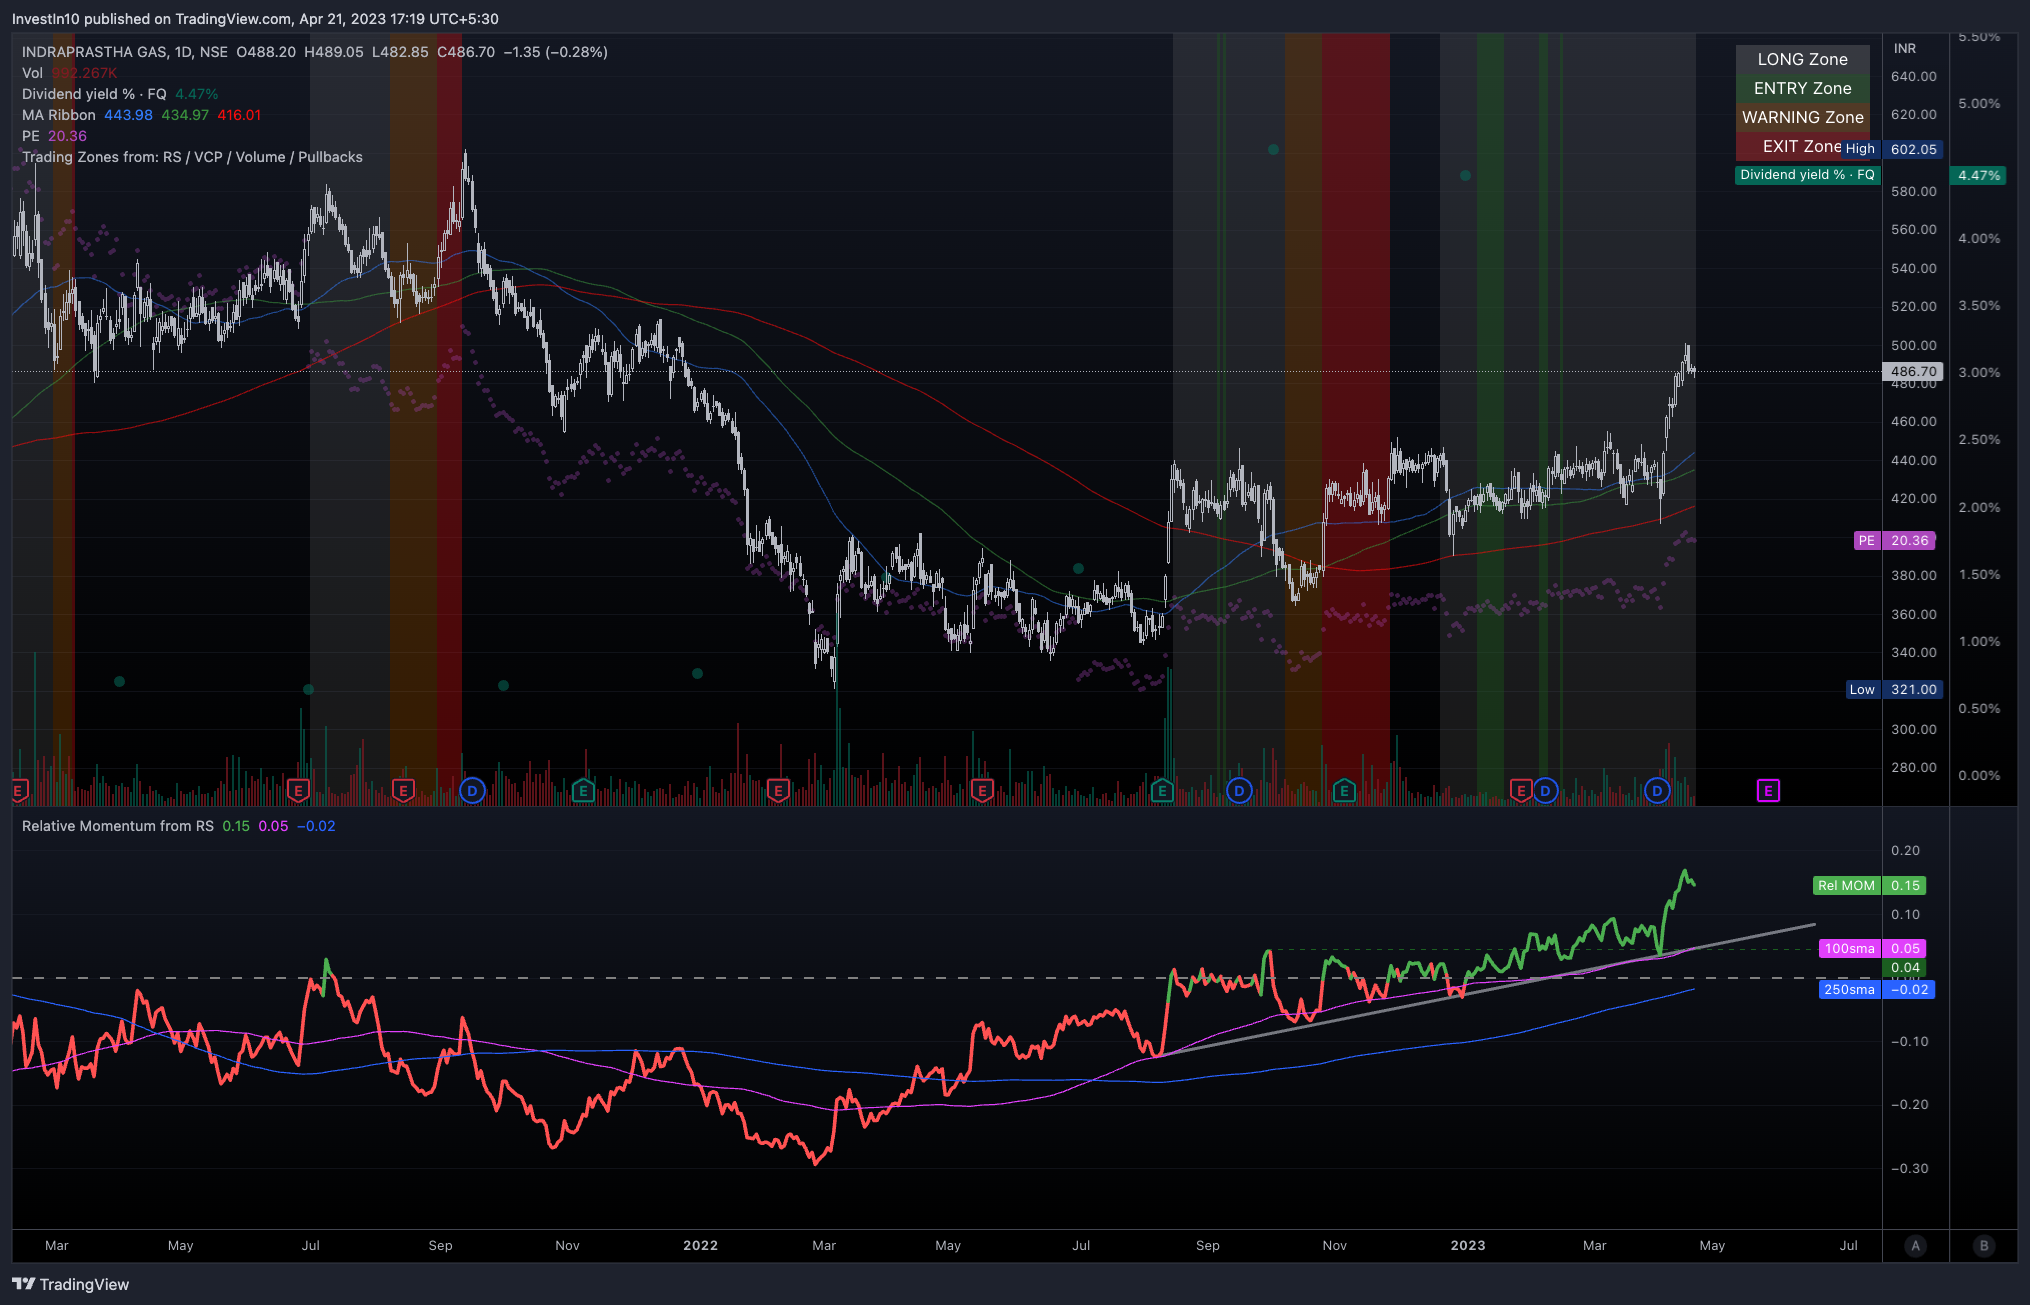The image size is (2030, 1305).
Task: Click the 4.47% dividend yield value label
Action: point(1978,175)
